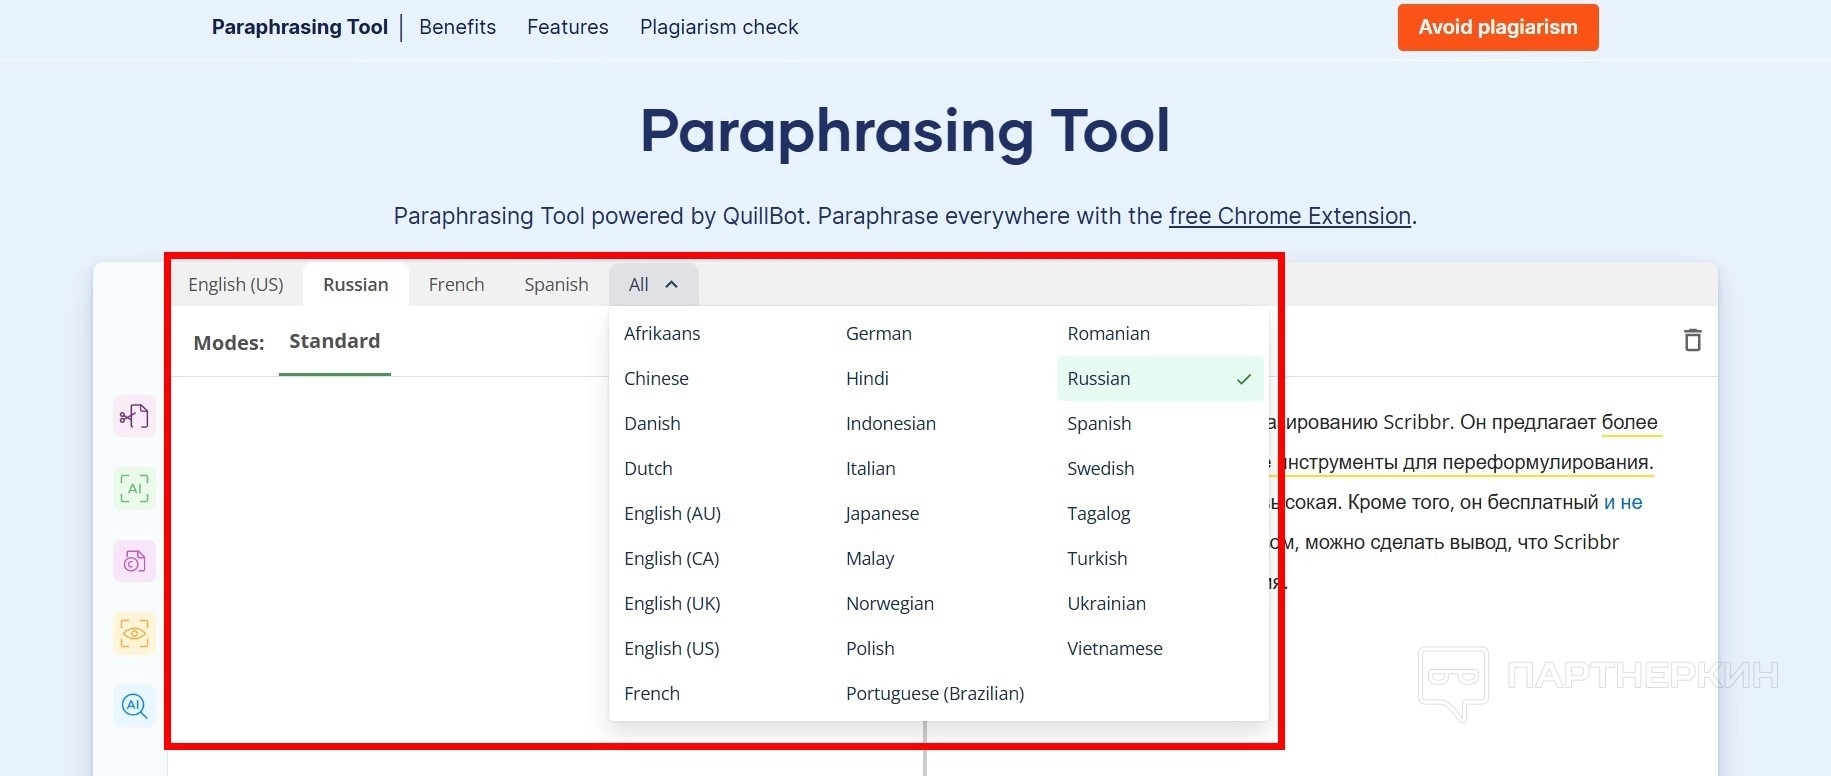Viewport: 1831px width, 776px height.
Task: Choose Afrikaans from the language list
Action: 662,333
